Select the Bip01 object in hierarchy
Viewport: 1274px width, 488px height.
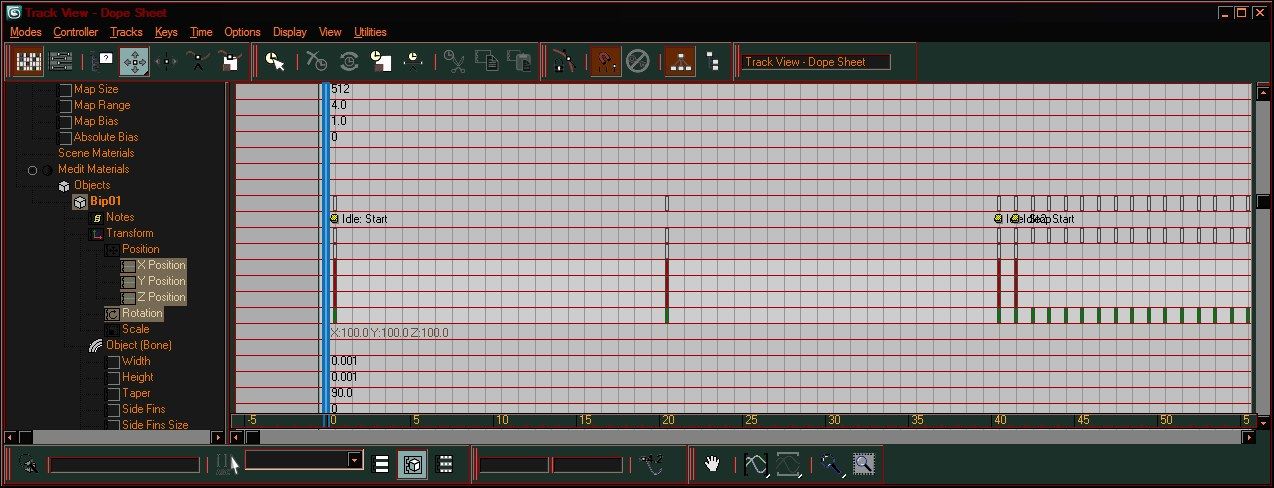(104, 201)
